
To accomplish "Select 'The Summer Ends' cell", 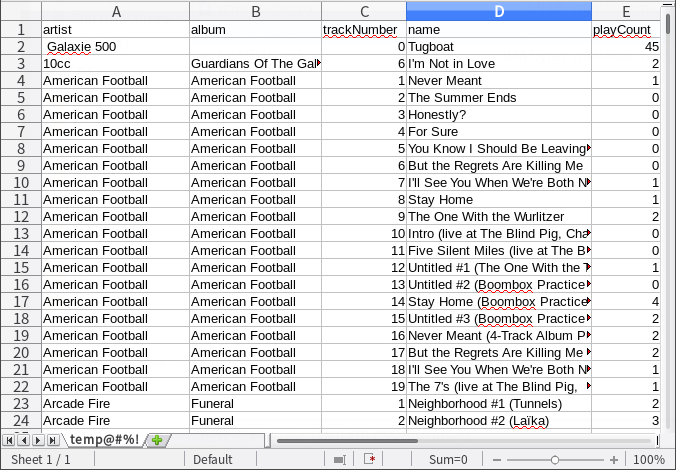I will [x=499, y=97].
